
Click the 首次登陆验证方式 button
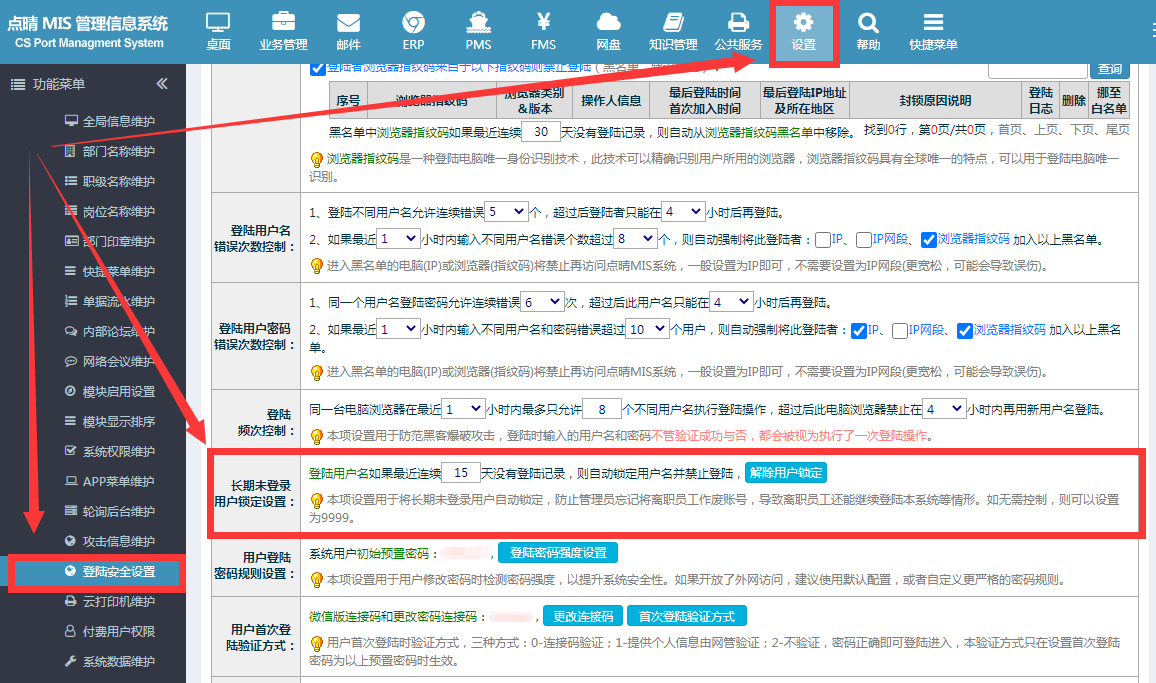[686, 616]
